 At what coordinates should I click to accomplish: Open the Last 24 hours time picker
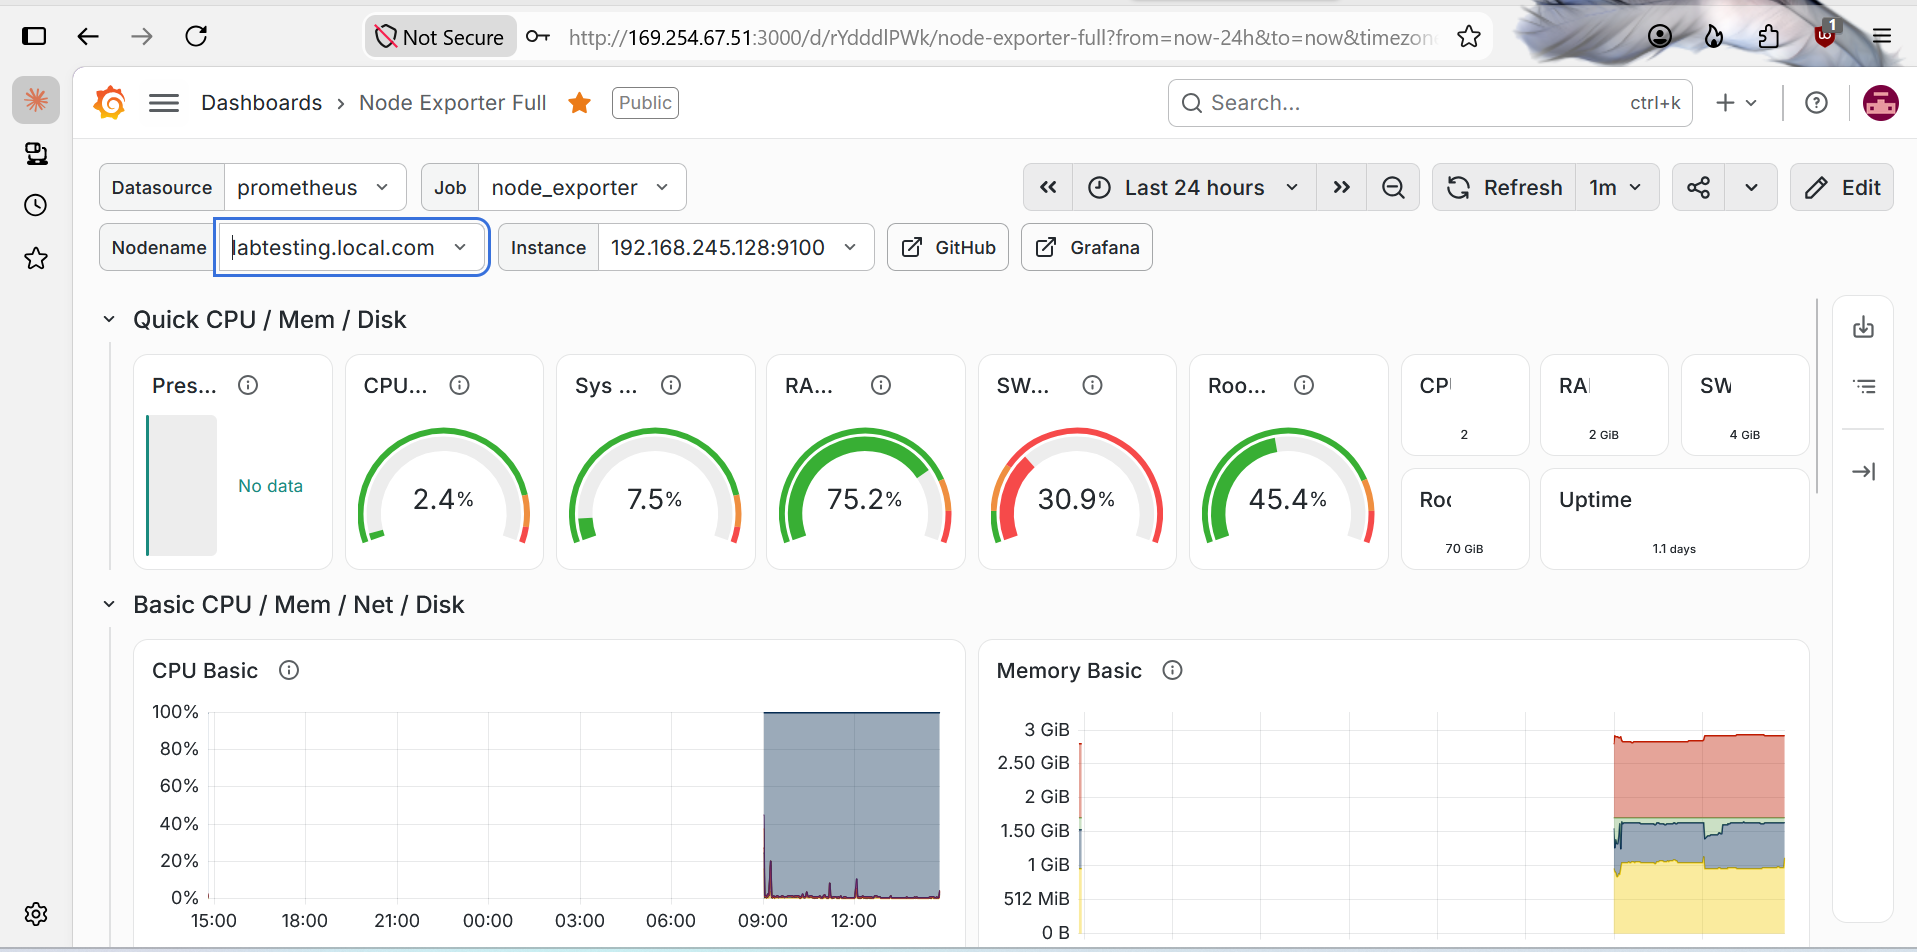coord(1194,187)
